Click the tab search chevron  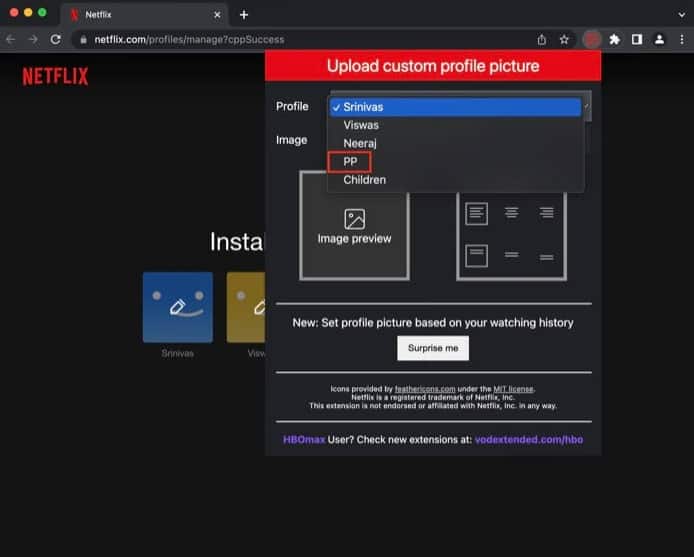pos(682,15)
